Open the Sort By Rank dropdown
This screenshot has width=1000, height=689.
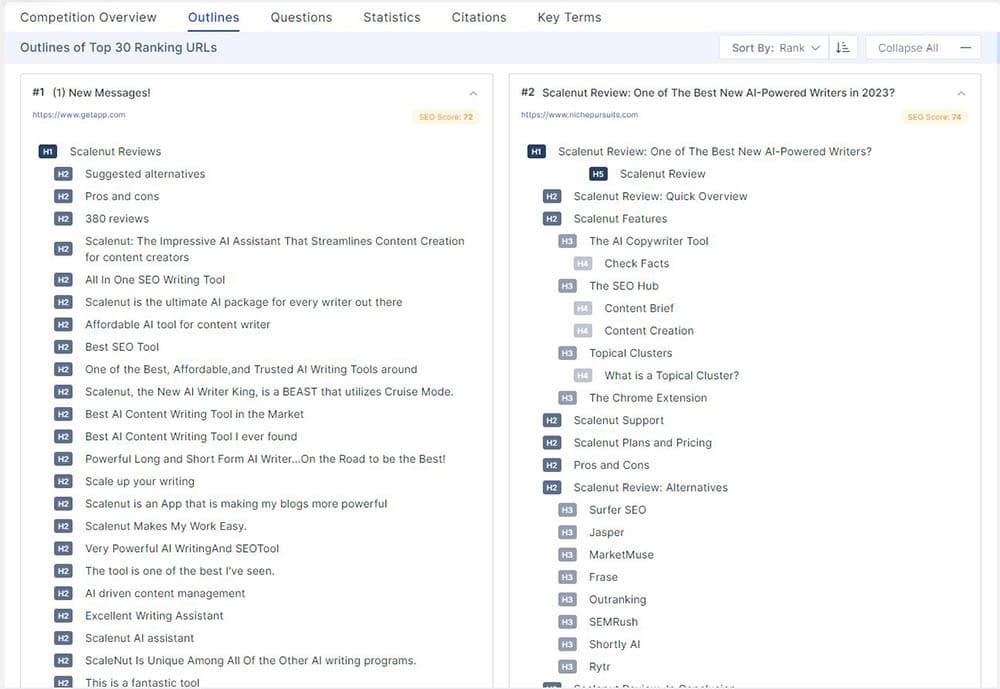click(775, 48)
